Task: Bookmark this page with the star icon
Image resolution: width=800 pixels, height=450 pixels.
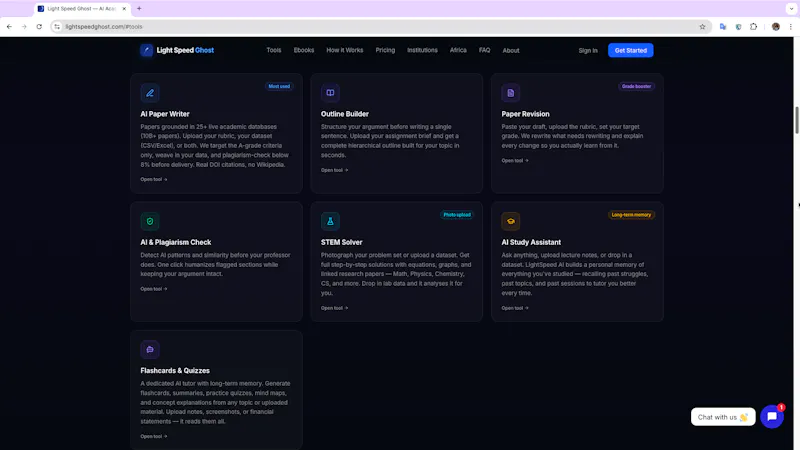Action: (x=702, y=27)
